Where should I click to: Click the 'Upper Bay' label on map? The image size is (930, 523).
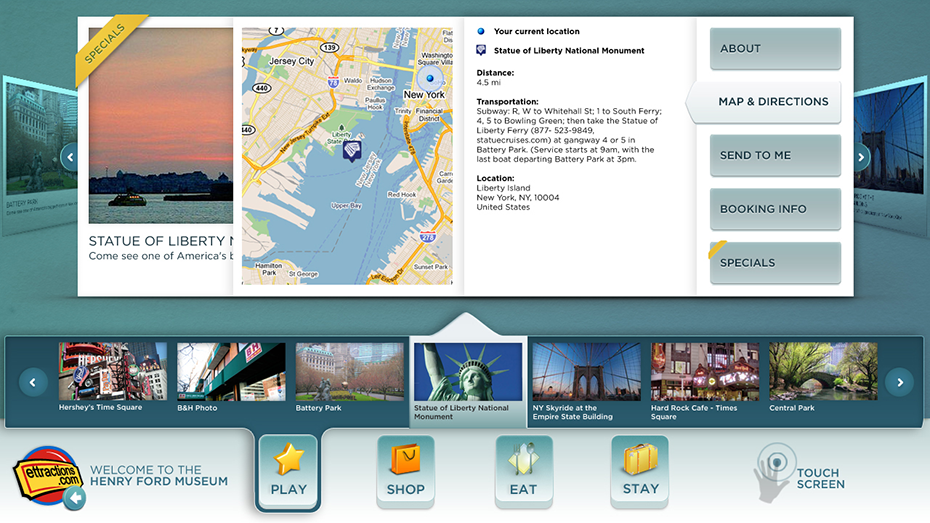(346, 205)
